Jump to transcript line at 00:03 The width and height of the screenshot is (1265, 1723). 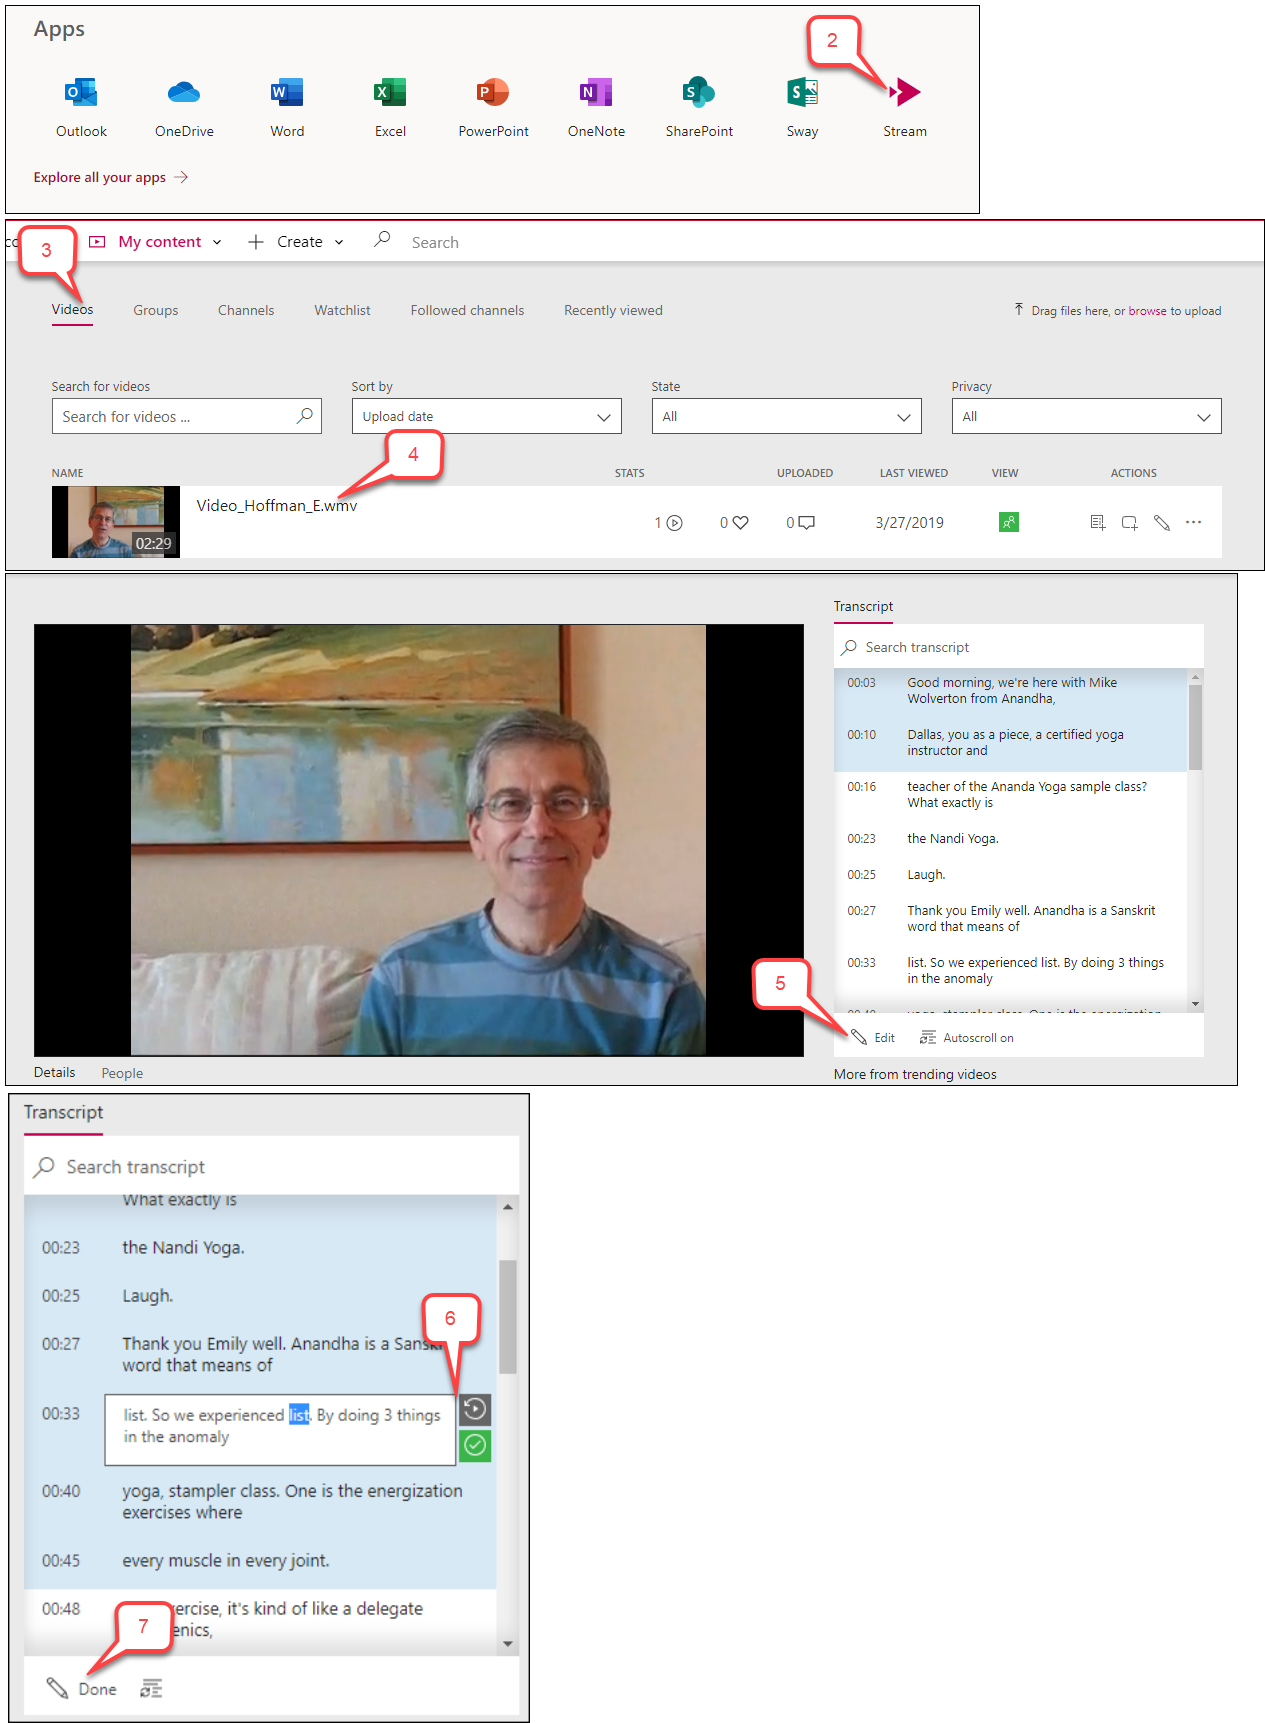tap(1011, 691)
